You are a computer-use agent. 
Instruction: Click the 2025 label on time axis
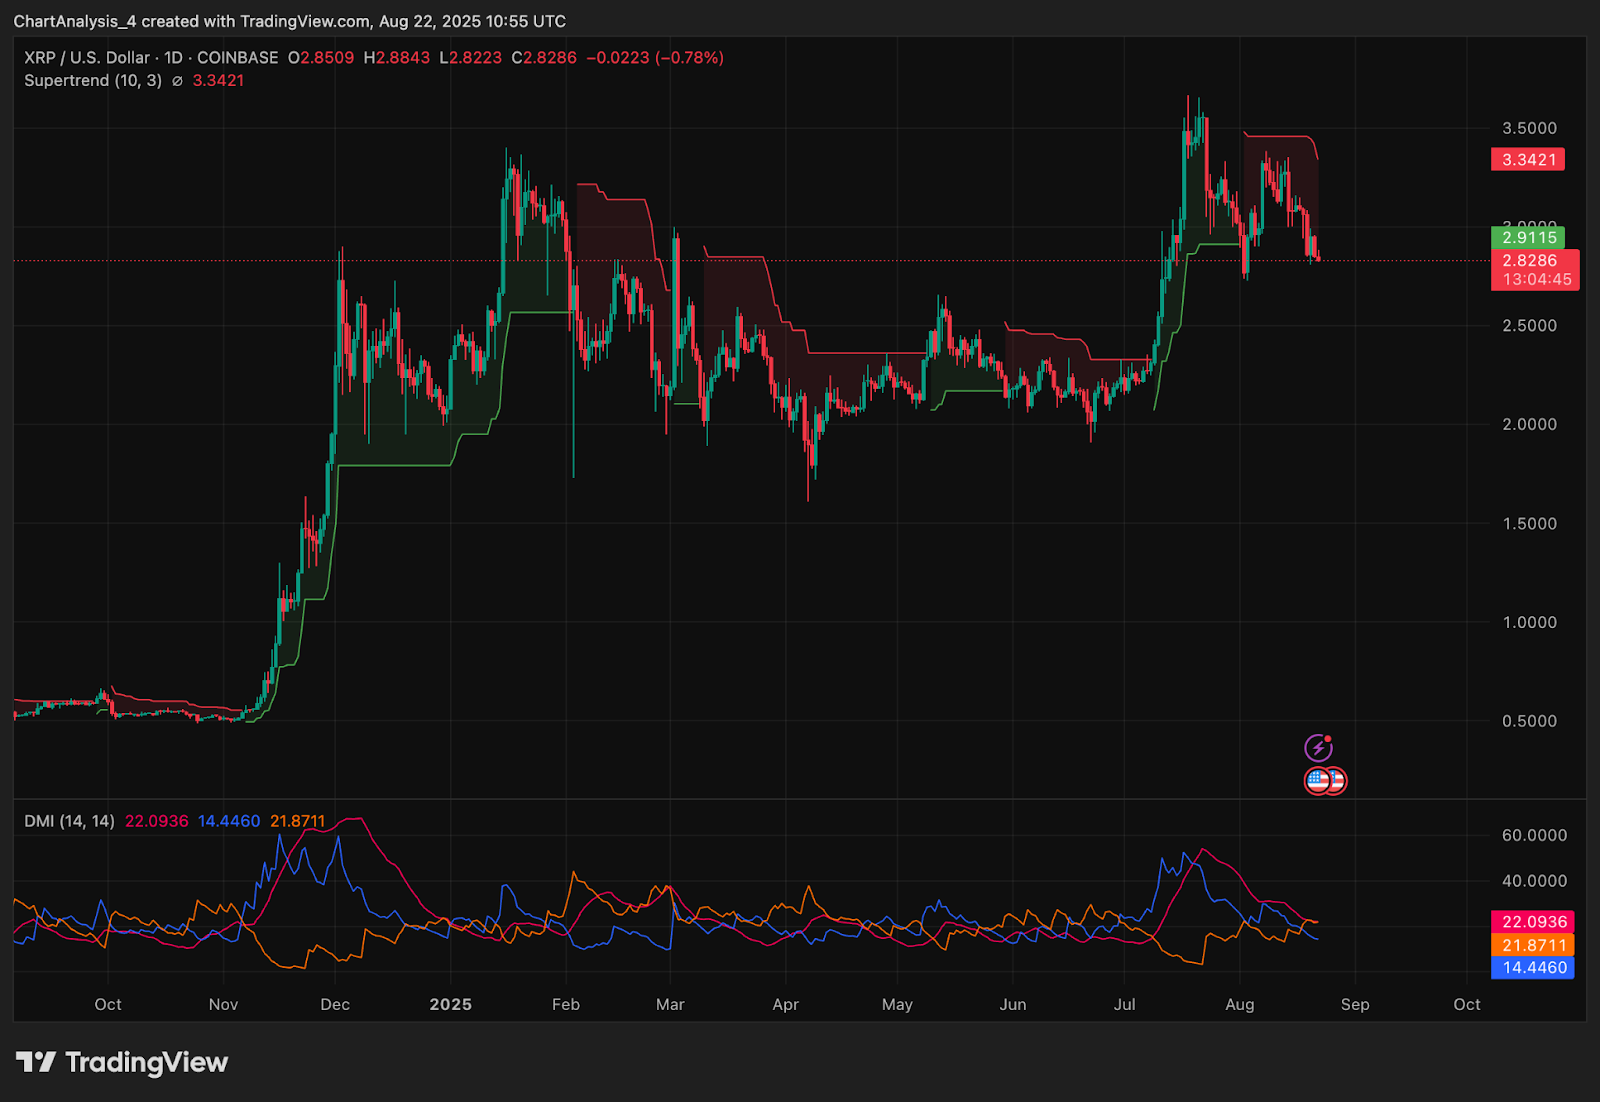tap(450, 1004)
